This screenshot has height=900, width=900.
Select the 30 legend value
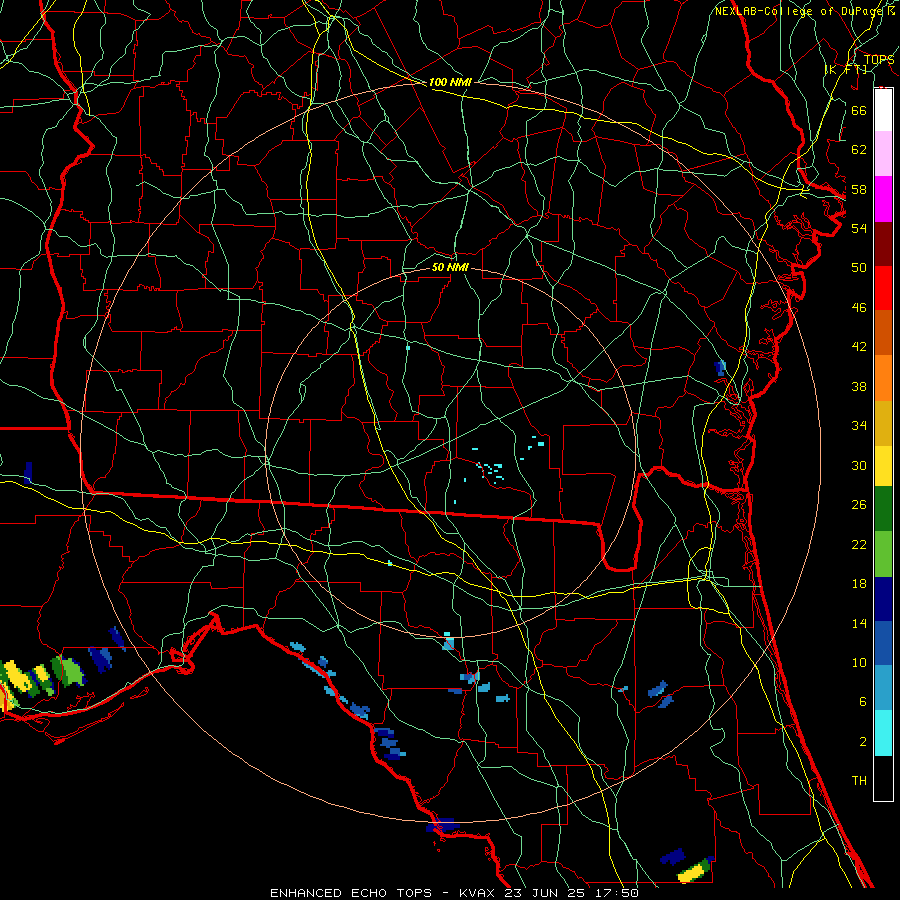[859, 465]
